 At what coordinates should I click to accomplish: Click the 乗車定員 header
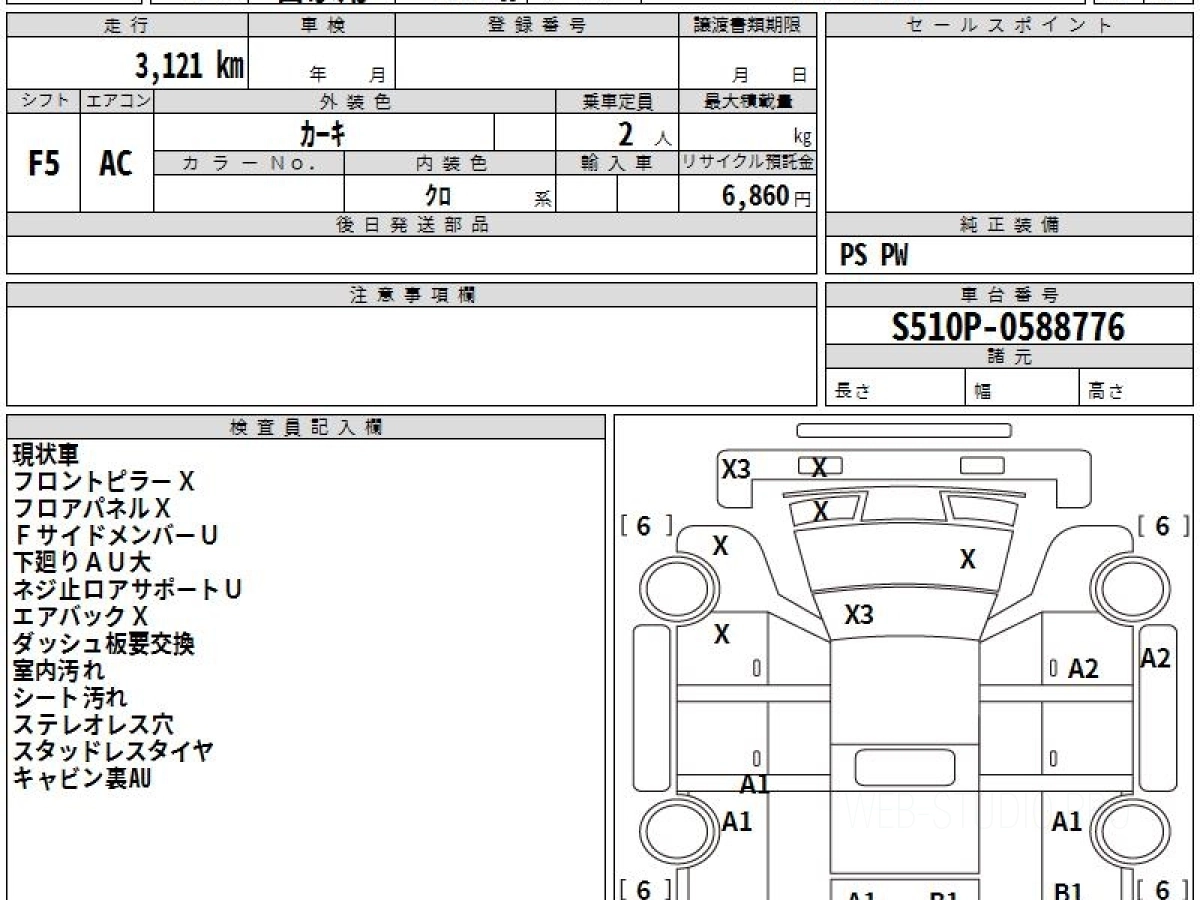point(617,101)
